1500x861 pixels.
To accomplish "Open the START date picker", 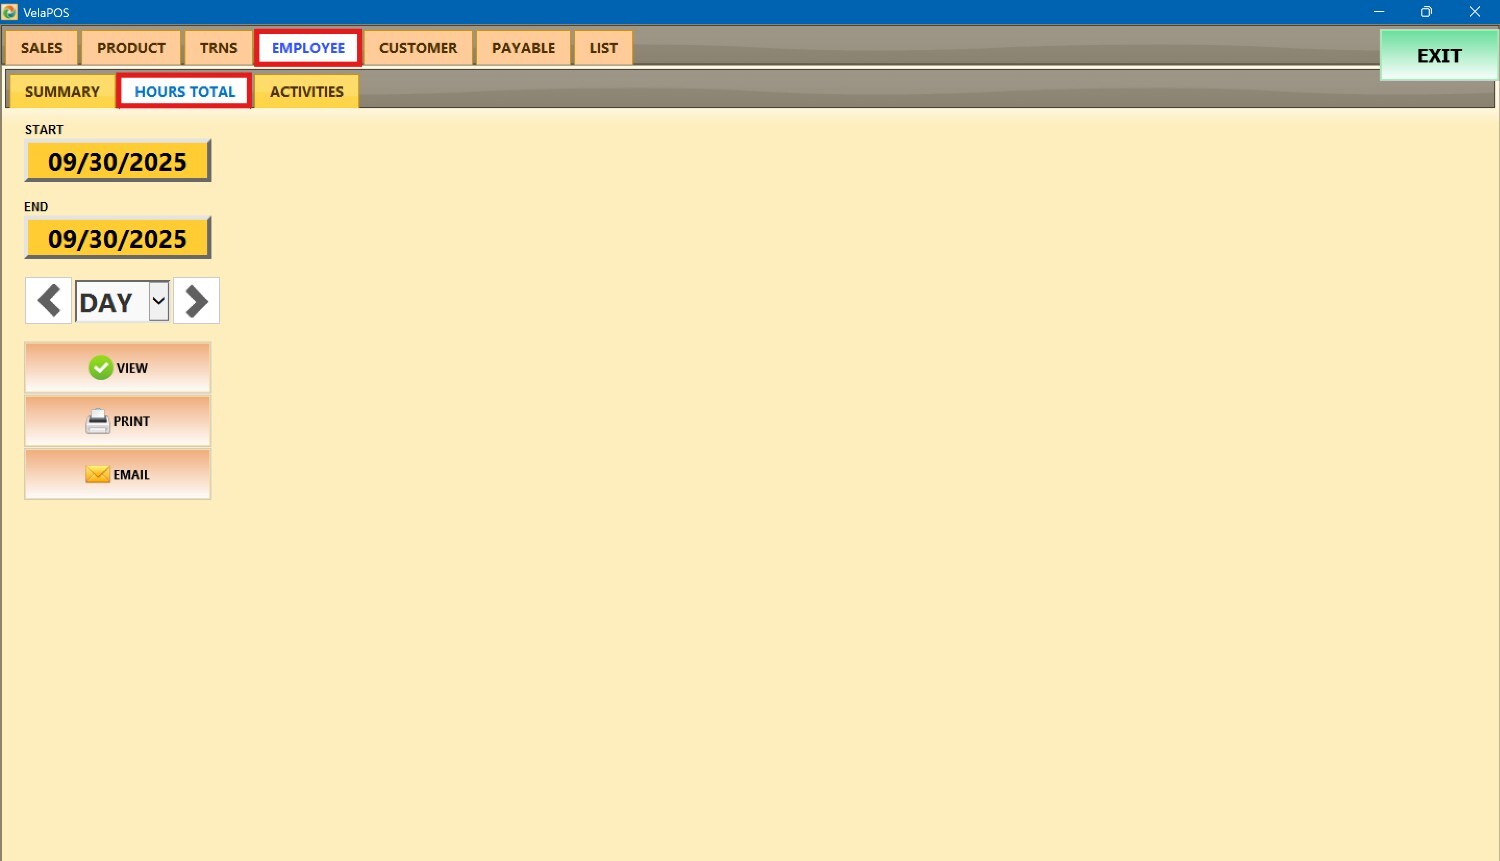I will pos(118,161).
